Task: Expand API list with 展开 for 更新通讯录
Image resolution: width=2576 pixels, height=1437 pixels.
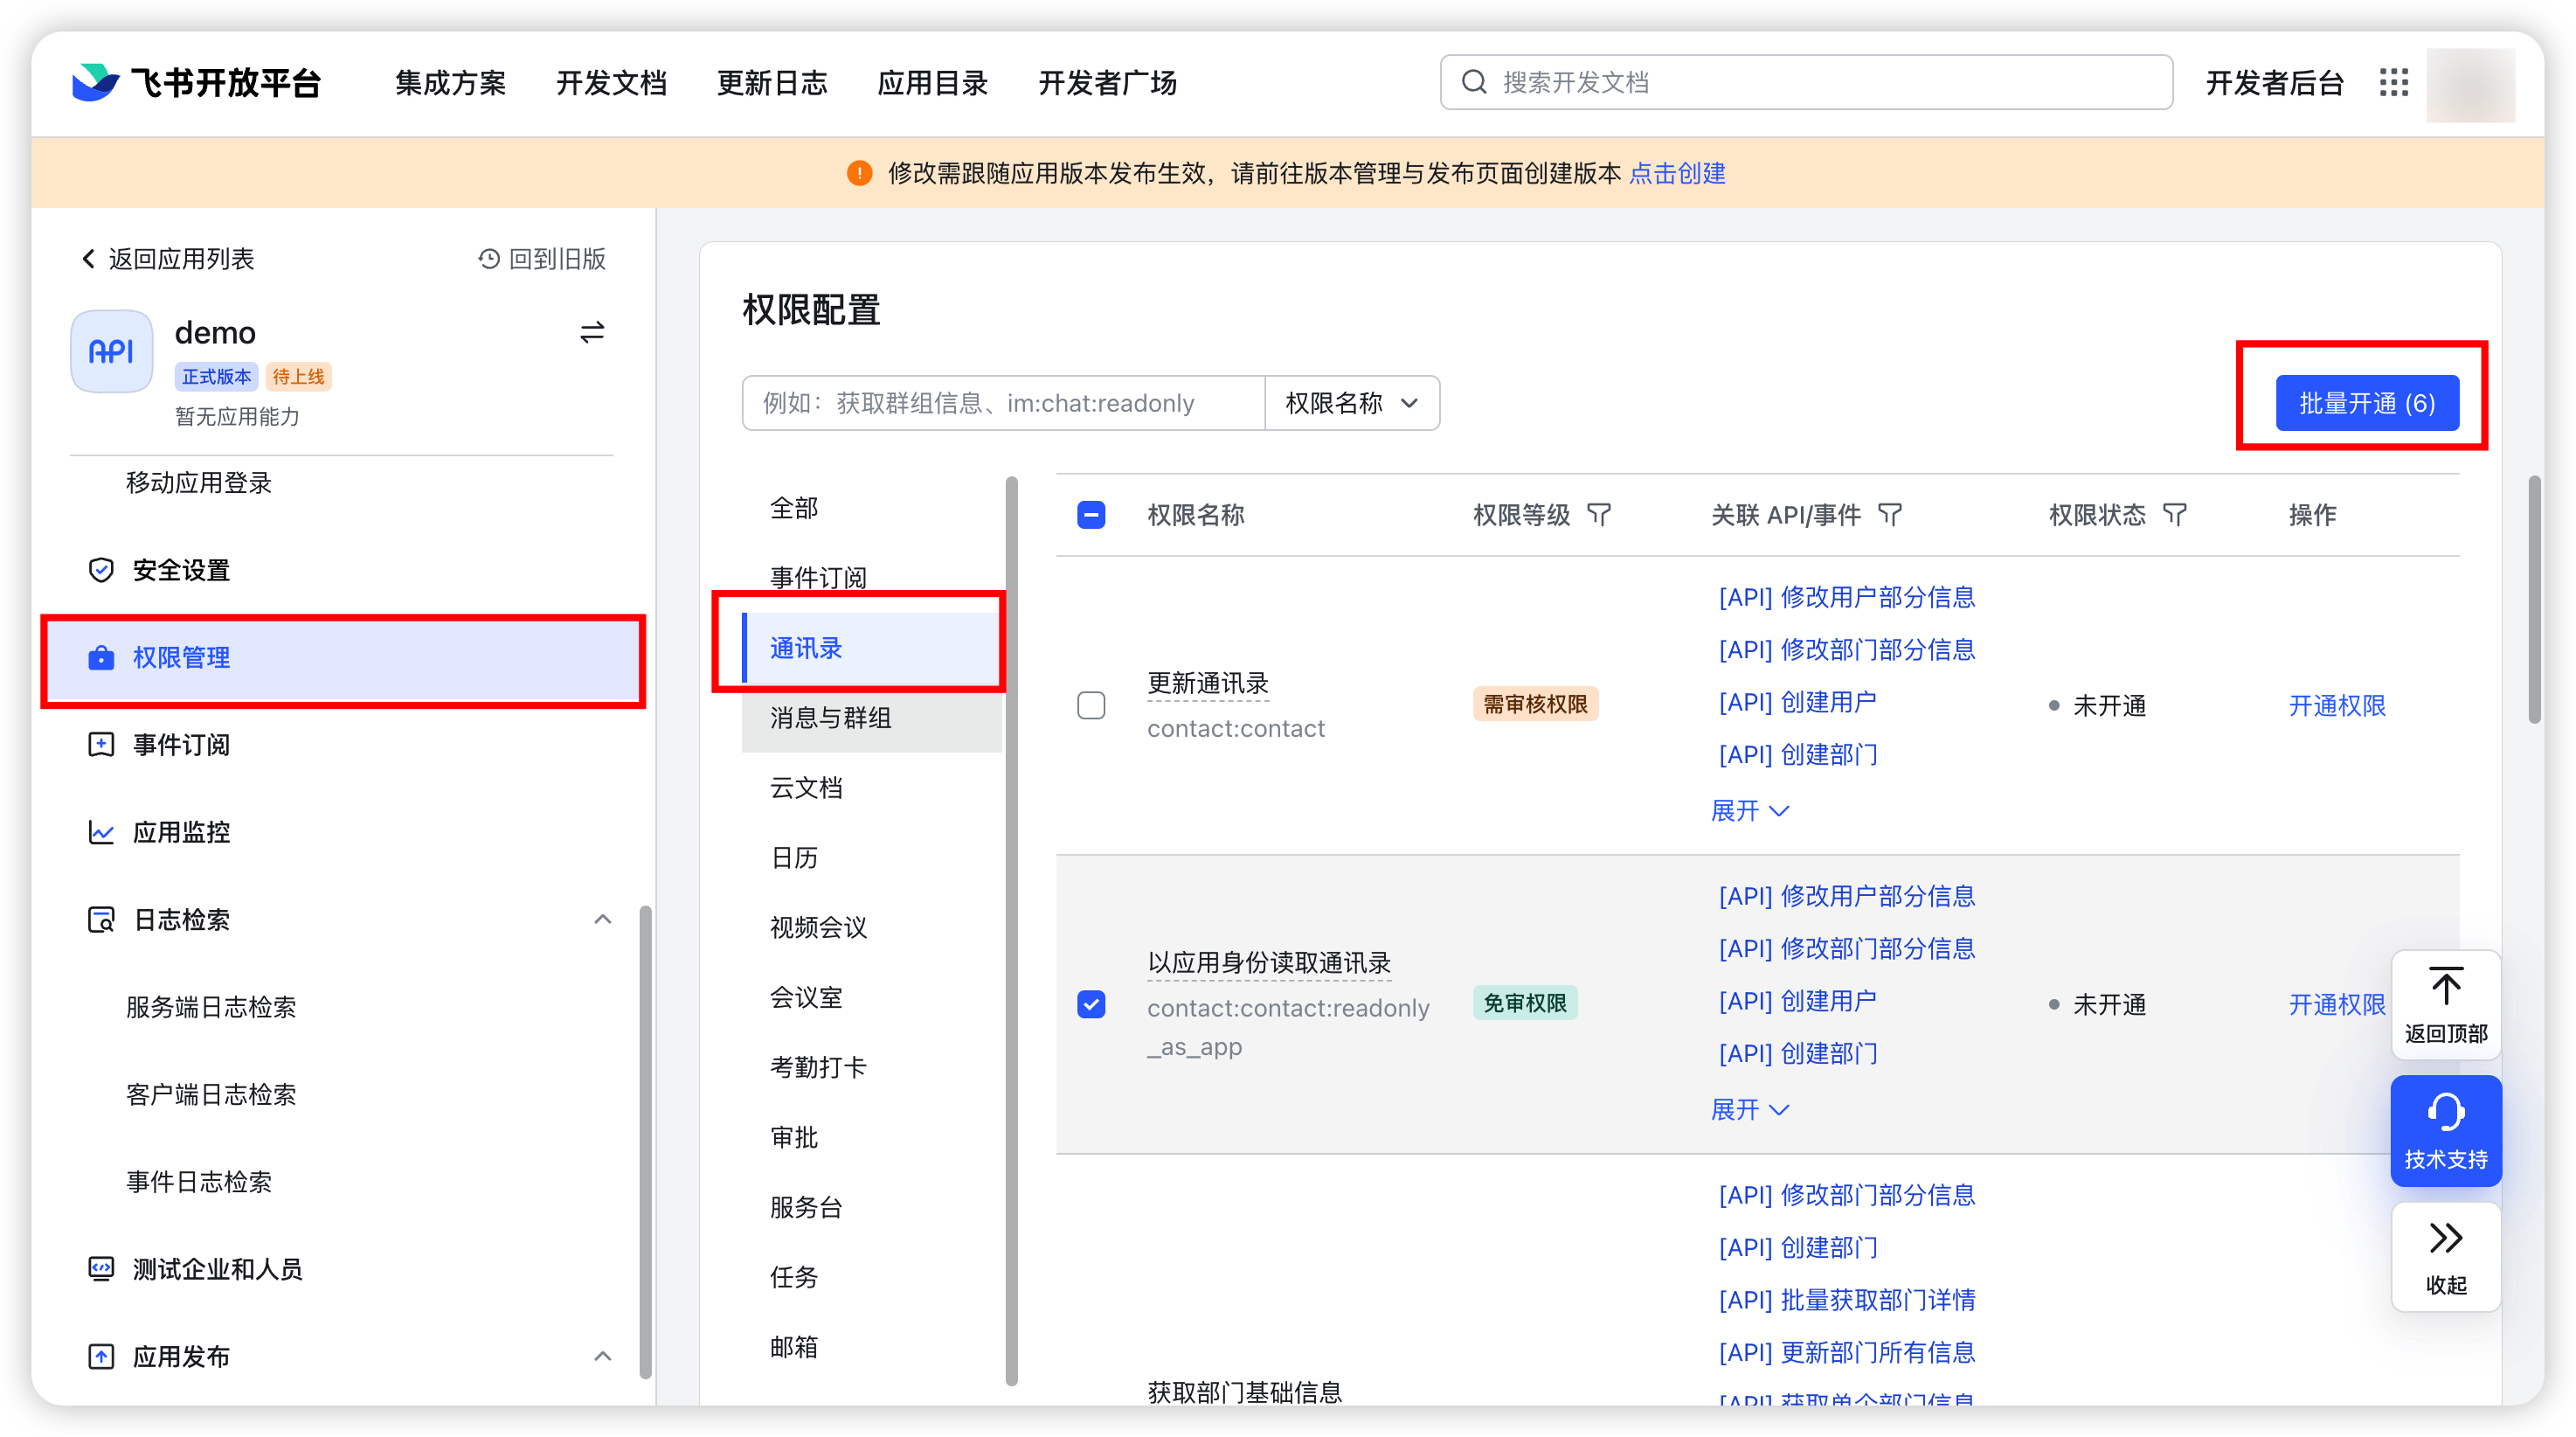Action: tap(1750, 810)
